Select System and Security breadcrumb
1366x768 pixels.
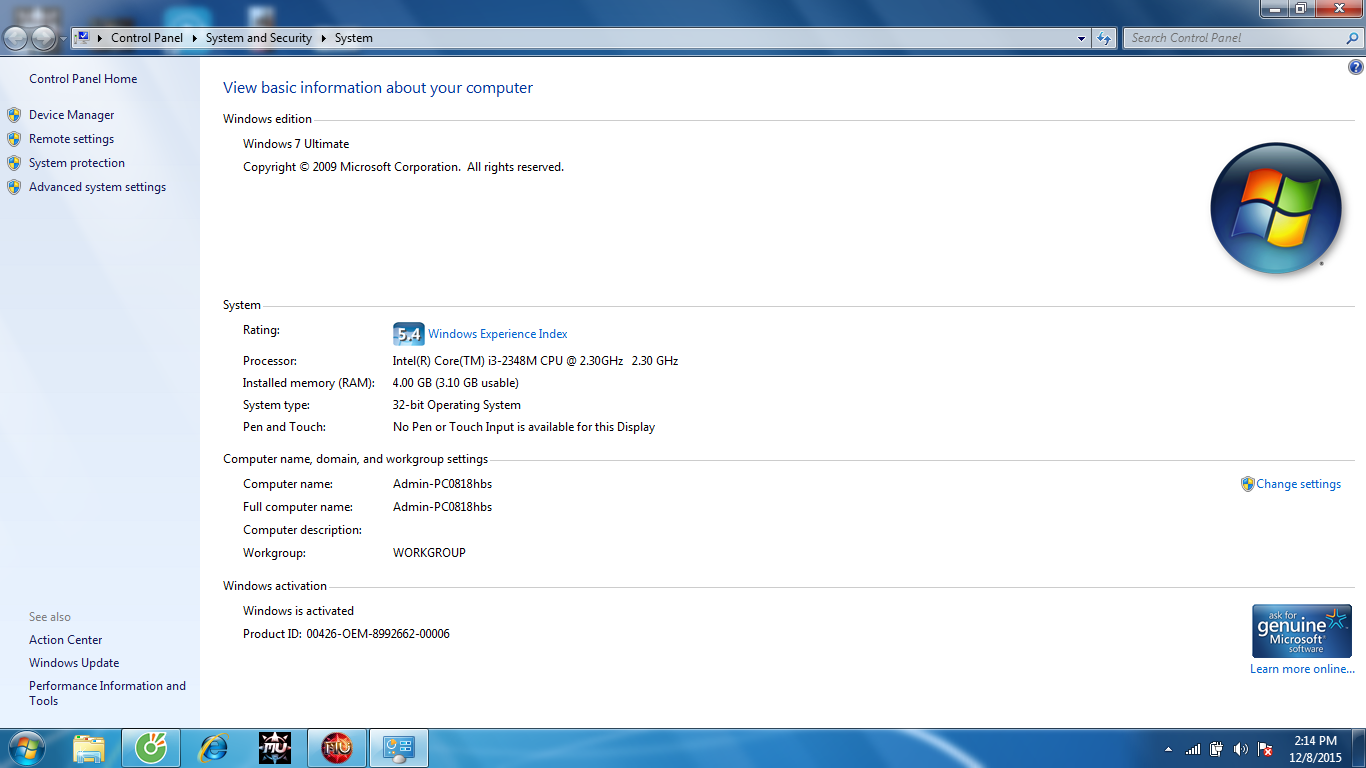tap(259, 38)
